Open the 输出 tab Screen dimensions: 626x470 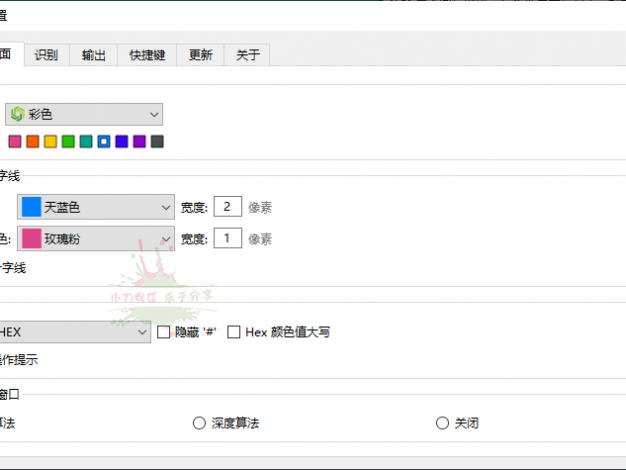click(94, 55)
